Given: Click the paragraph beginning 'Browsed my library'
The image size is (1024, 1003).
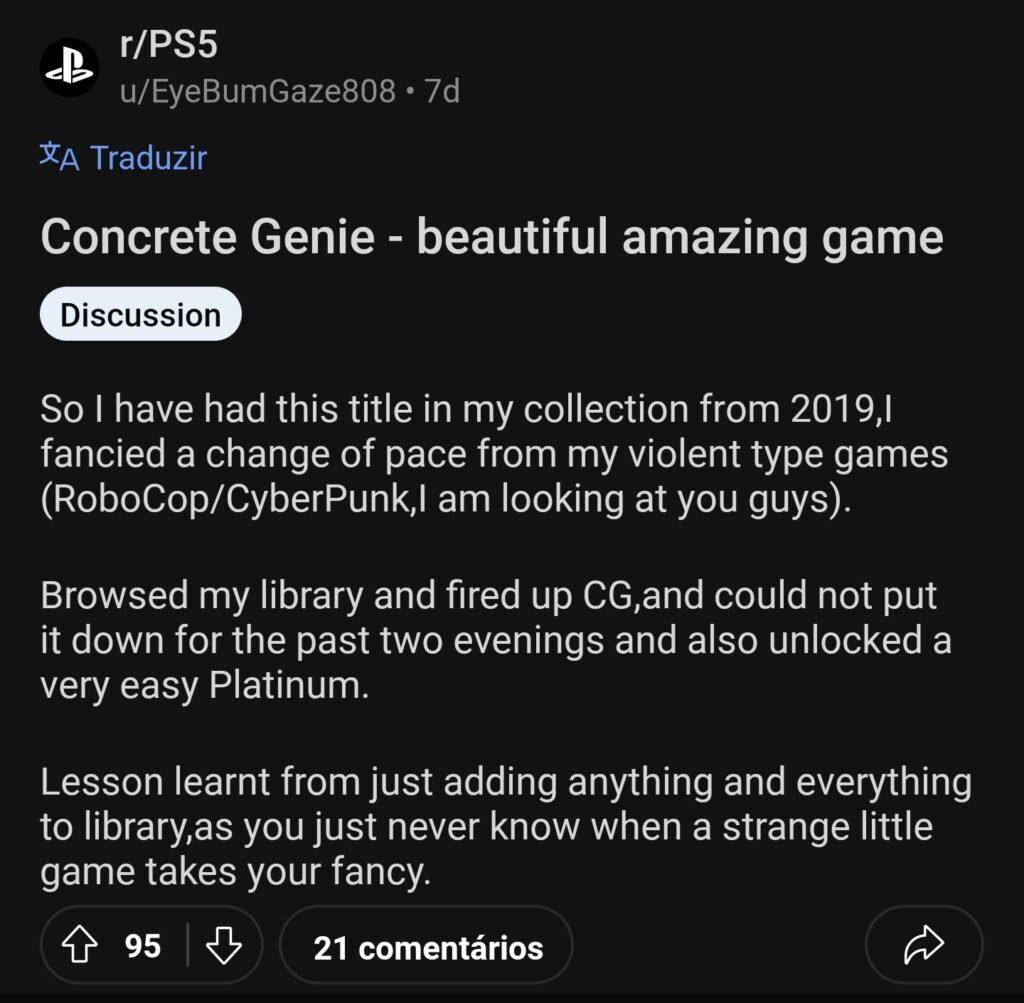Looking at the screenshot, I should point(490,641).
